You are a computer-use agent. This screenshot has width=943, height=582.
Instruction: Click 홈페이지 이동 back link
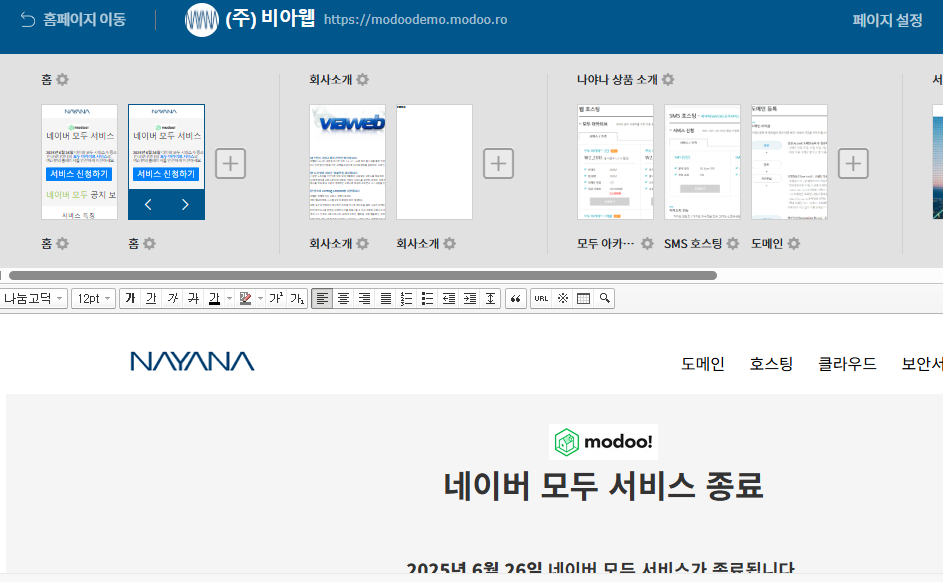click(x=73, y=20)
